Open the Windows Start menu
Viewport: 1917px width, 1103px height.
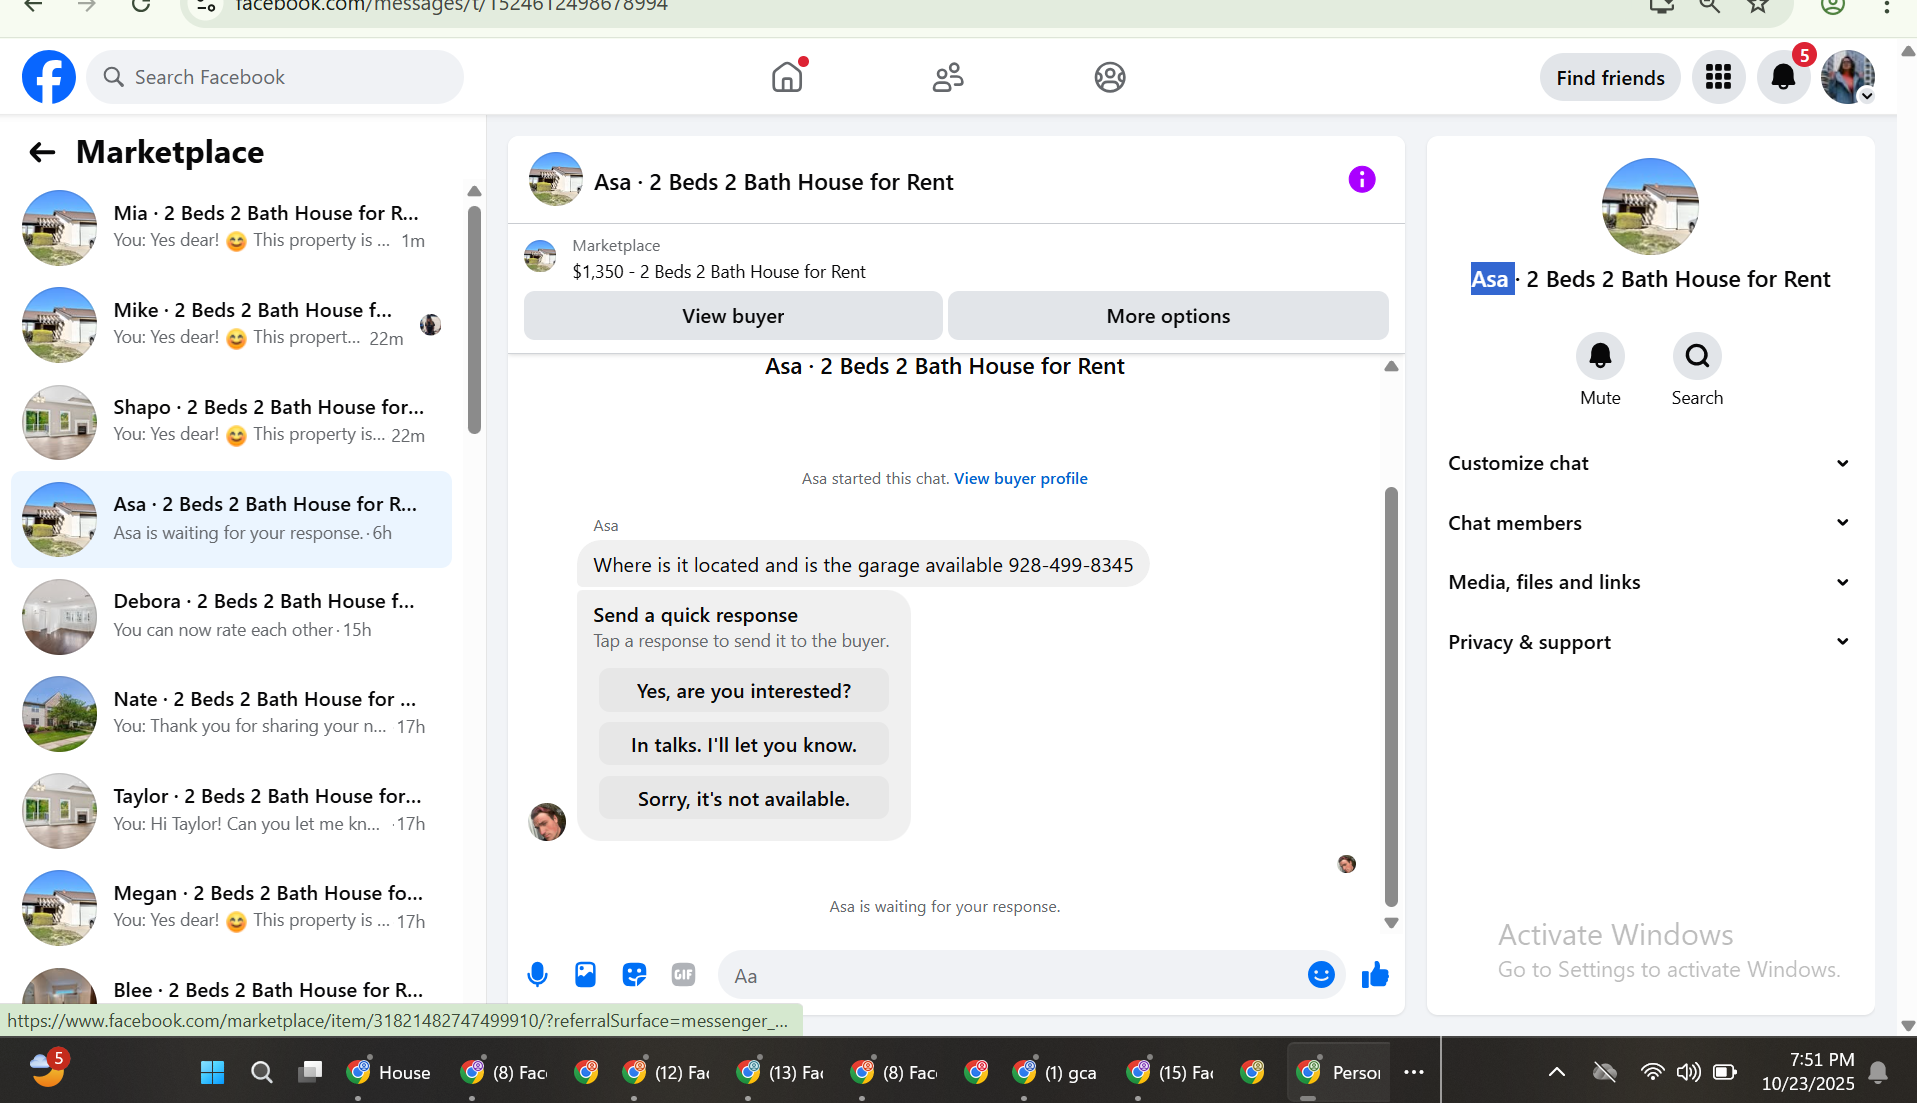(212, 1072)
